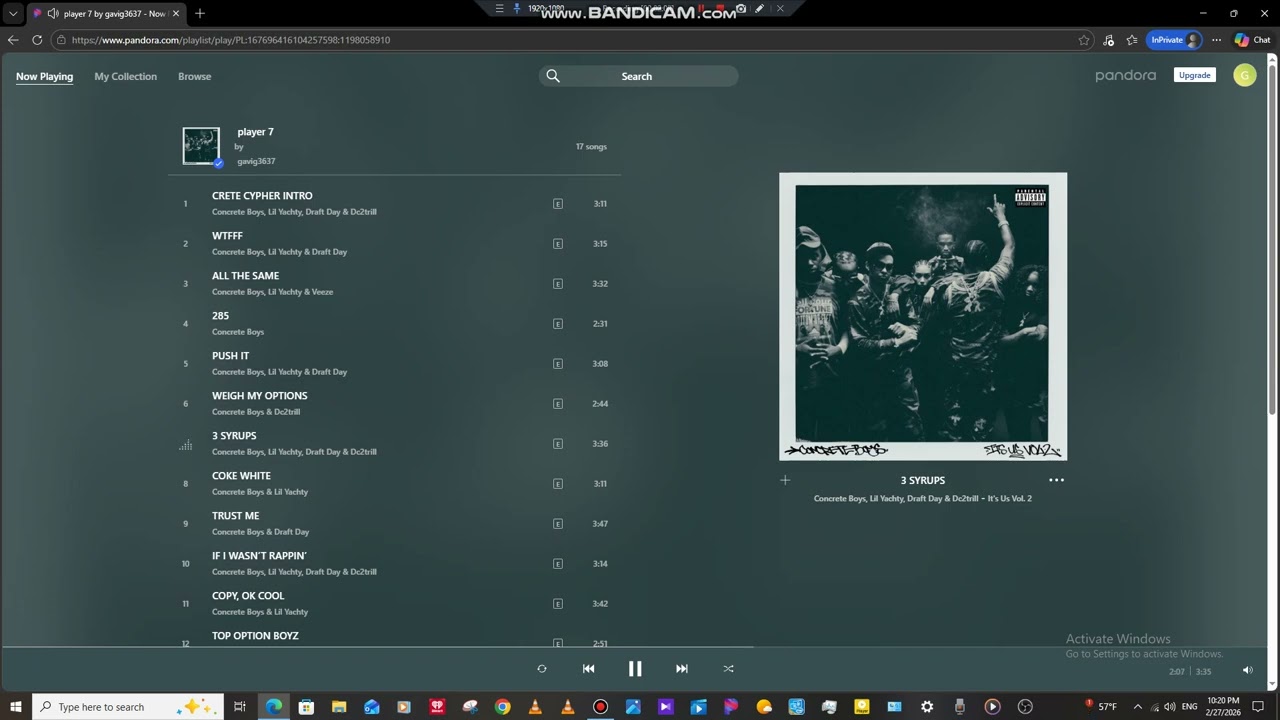Play the track CRETE CYPHER INTRO
This screenshot has width=1280, height=720.
pos(262,196)
